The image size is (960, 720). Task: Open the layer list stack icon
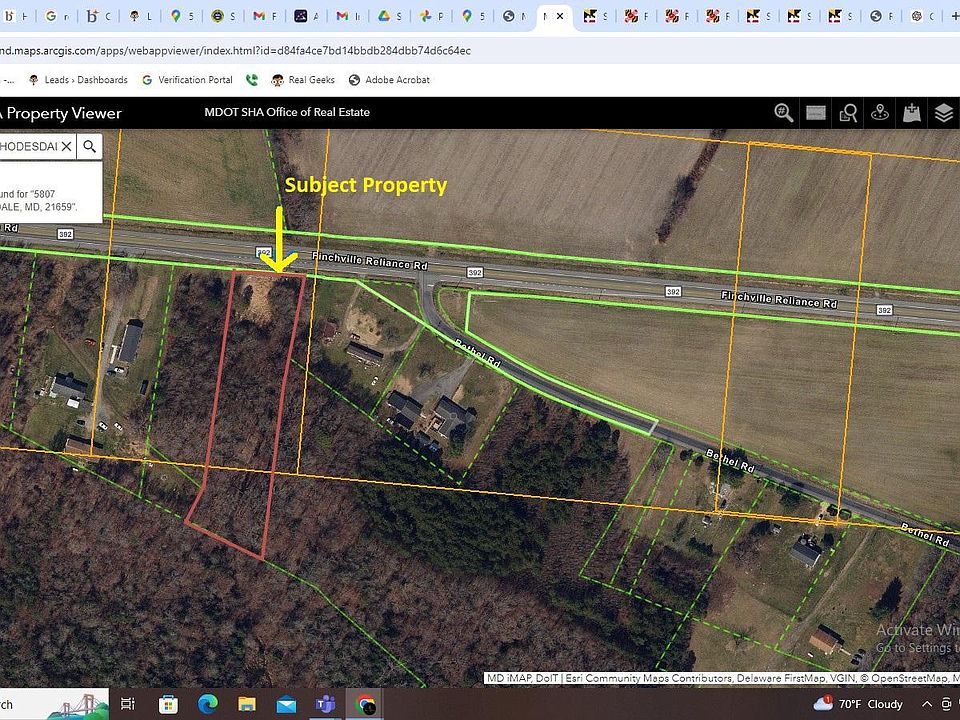pyautogui.click(x=943, y=113)
